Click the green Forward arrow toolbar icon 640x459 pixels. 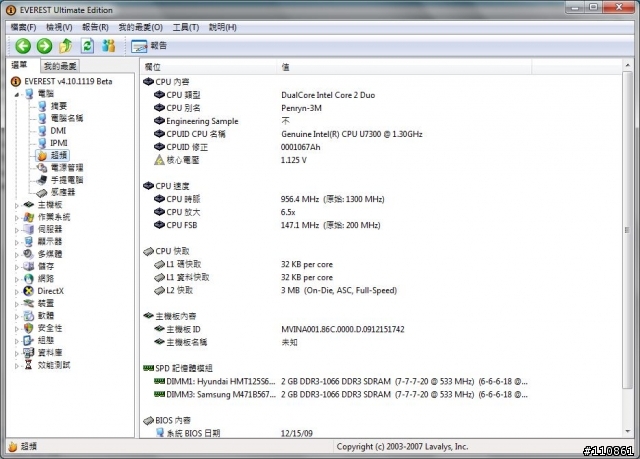click(x=44, y=46)
